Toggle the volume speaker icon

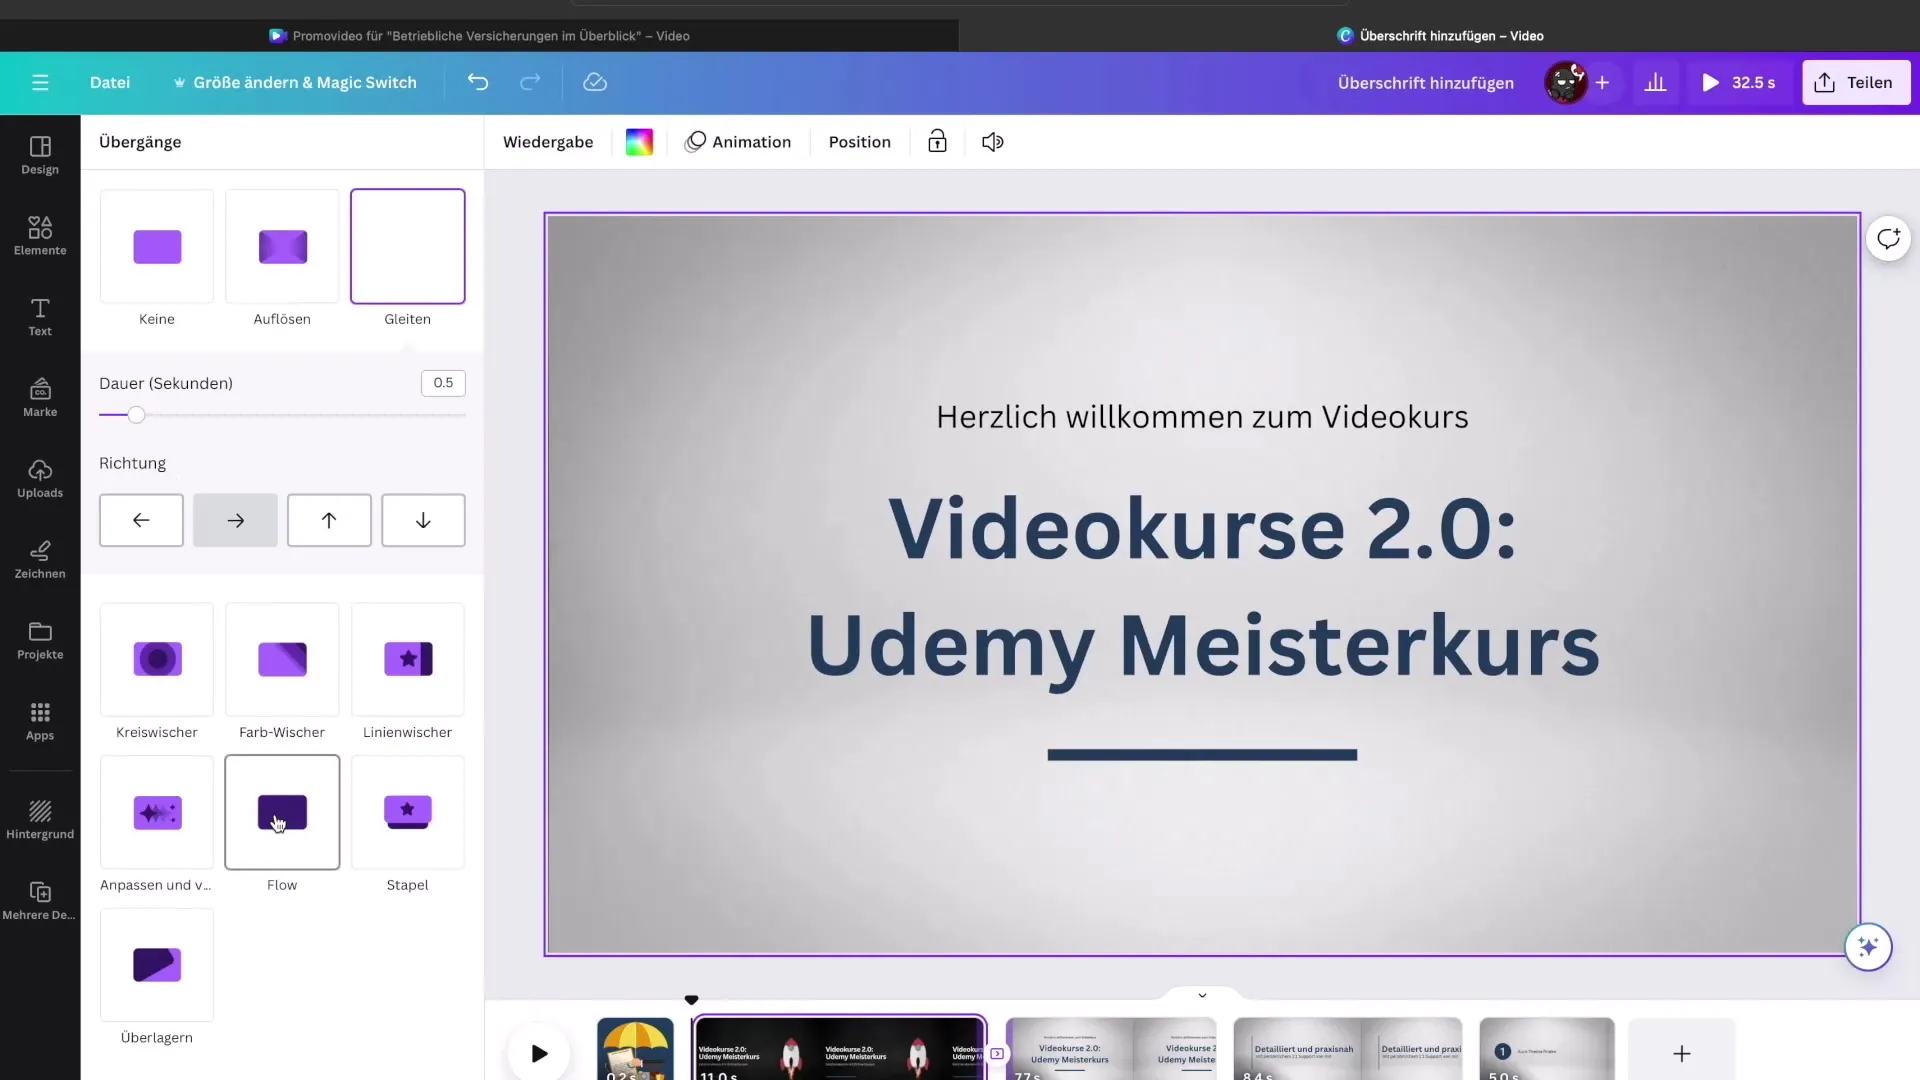(x=992, y=142)
